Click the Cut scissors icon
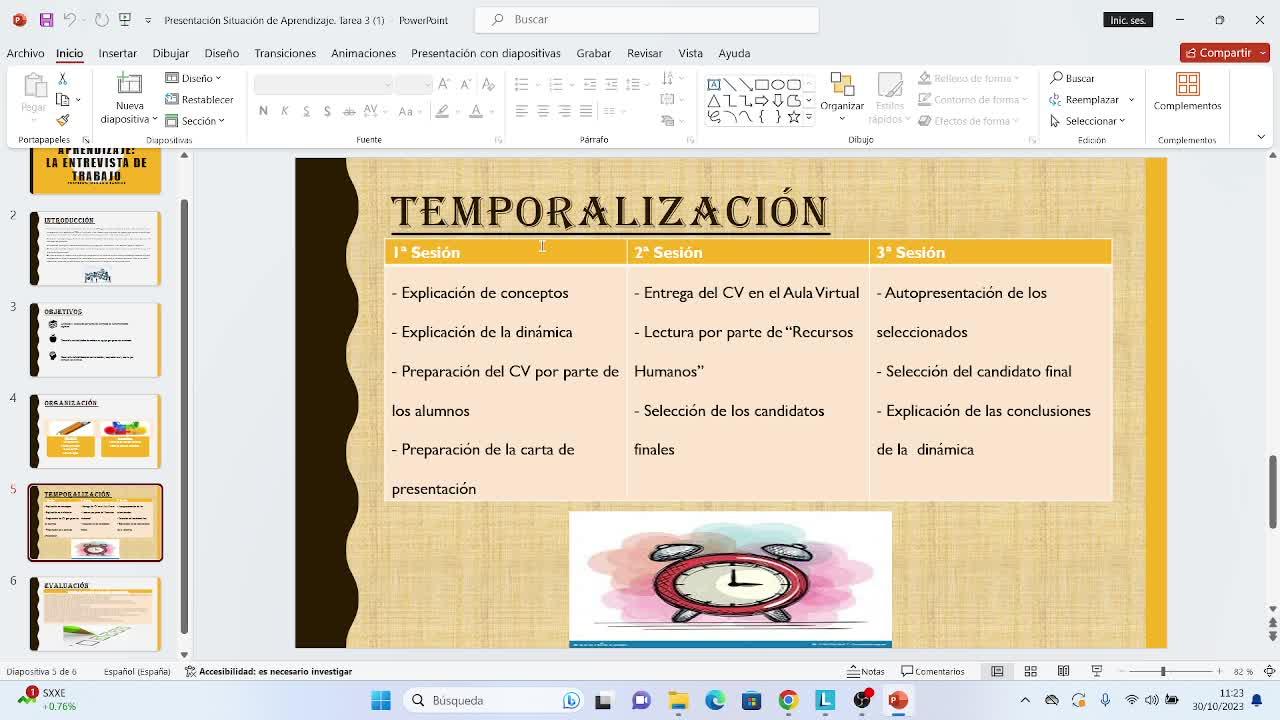The image size is (1280, 720). [x=63, y=78]
